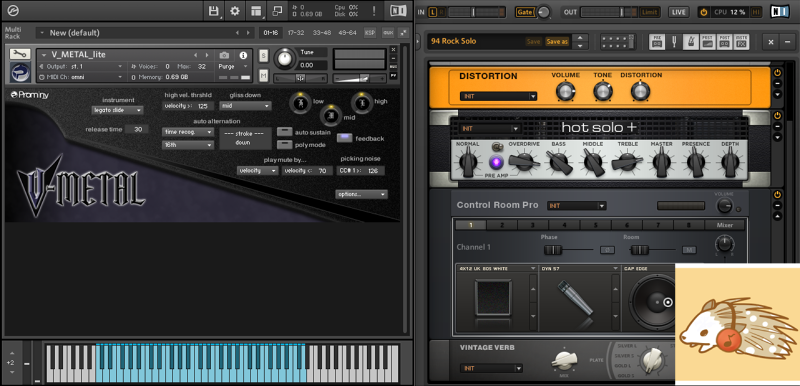
Task: Click the exclamation panic button in Kontakt
Action: [373, 11]
